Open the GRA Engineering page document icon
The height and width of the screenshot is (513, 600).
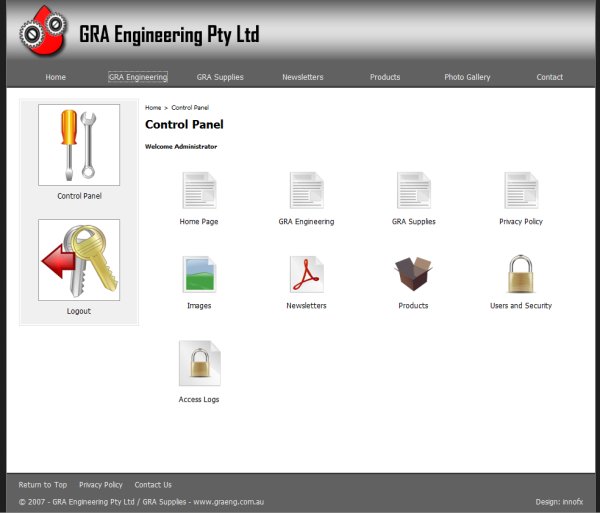pyautogui.click(x=307, y=191)
